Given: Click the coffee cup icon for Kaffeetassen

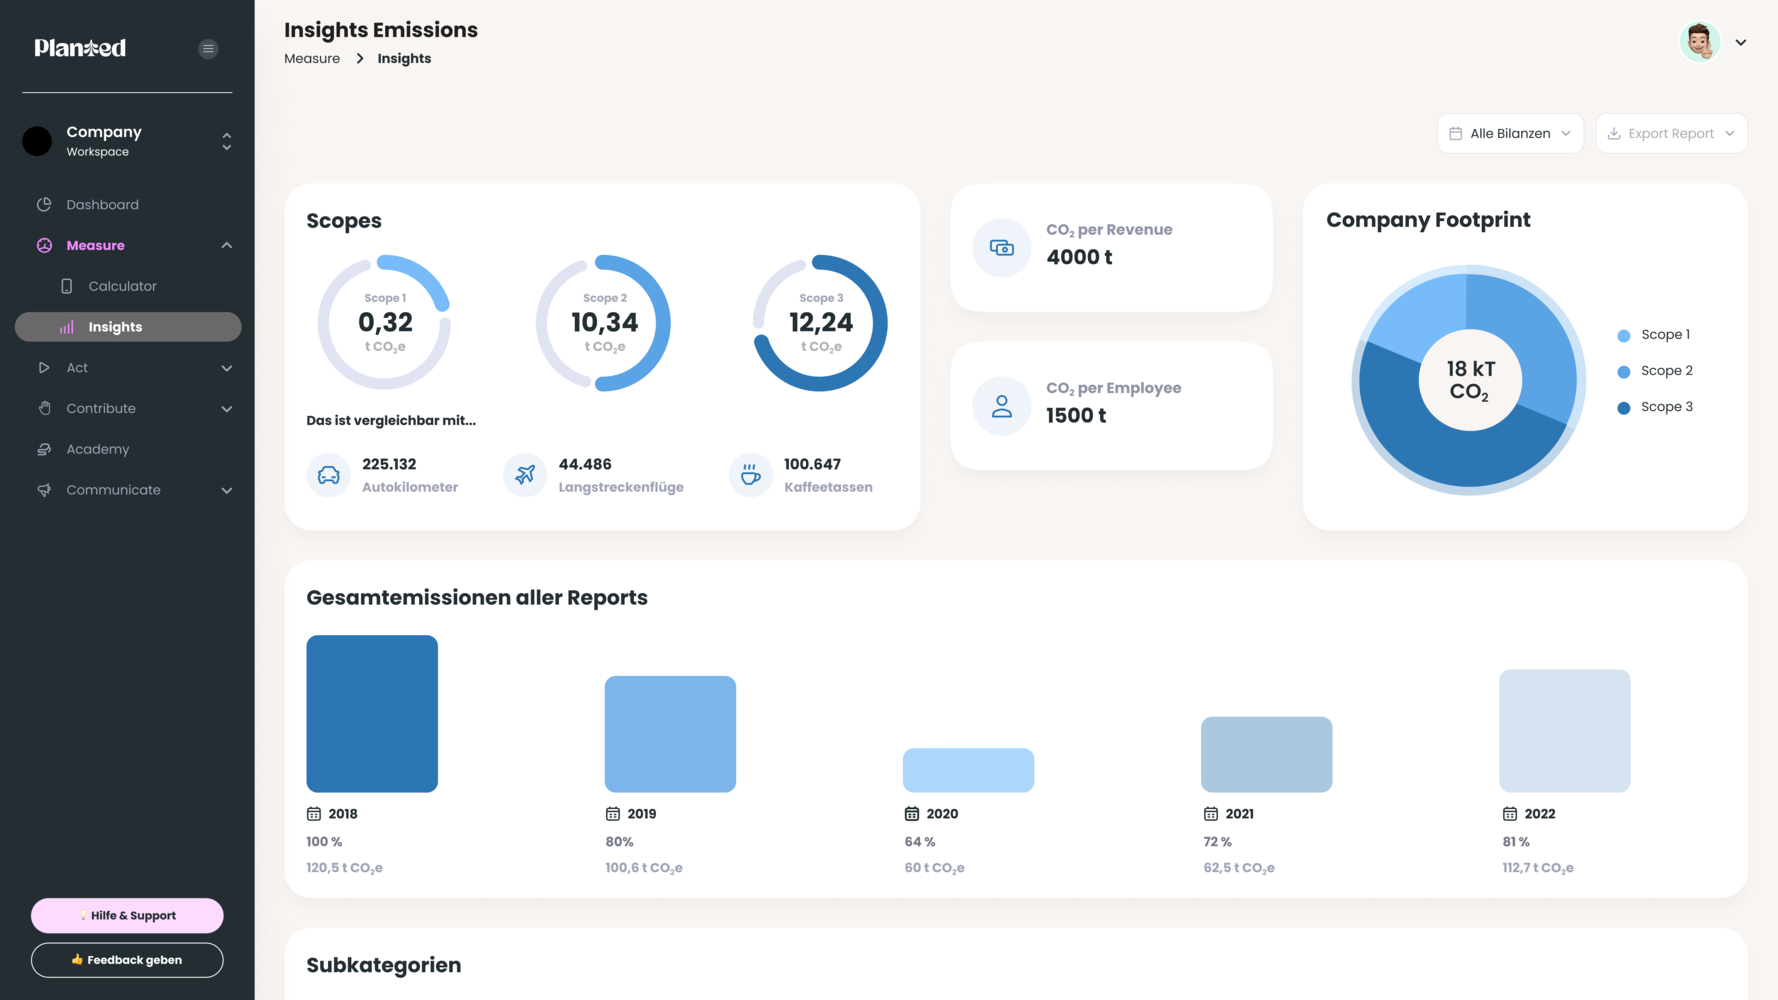Looking at the screenshot, I should coord(750,475).
